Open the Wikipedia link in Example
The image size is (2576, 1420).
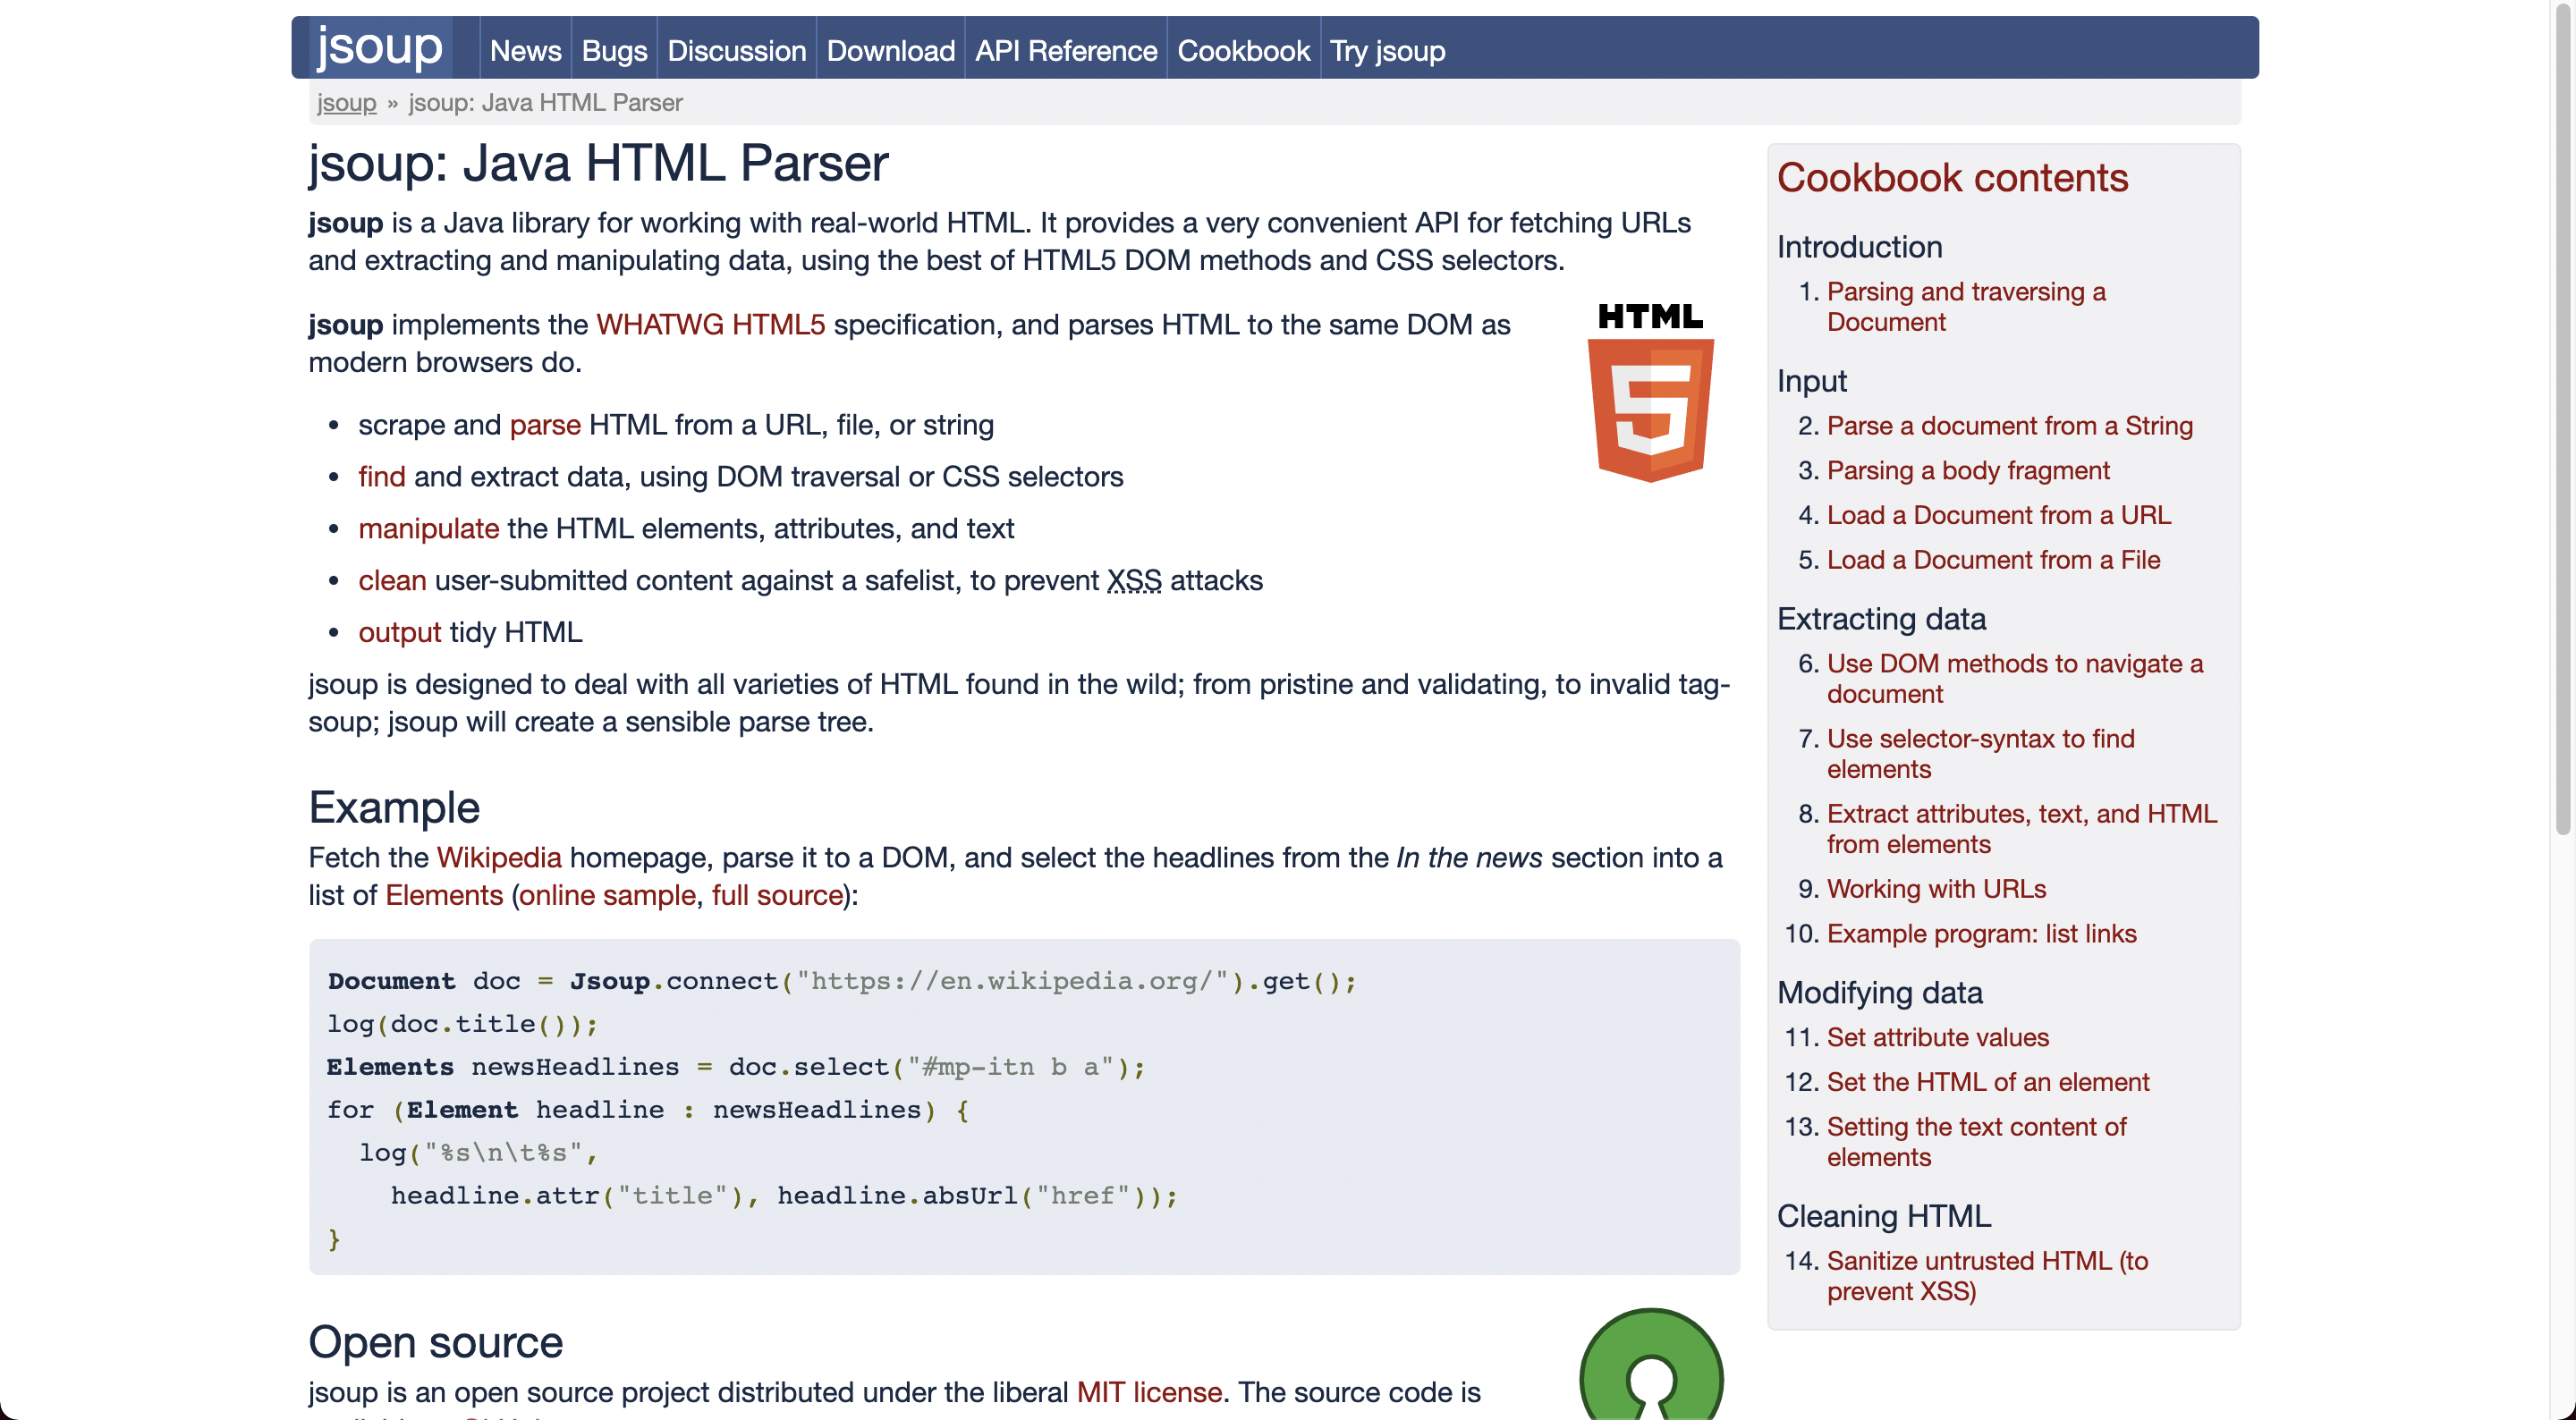click(x=499, y=858)
